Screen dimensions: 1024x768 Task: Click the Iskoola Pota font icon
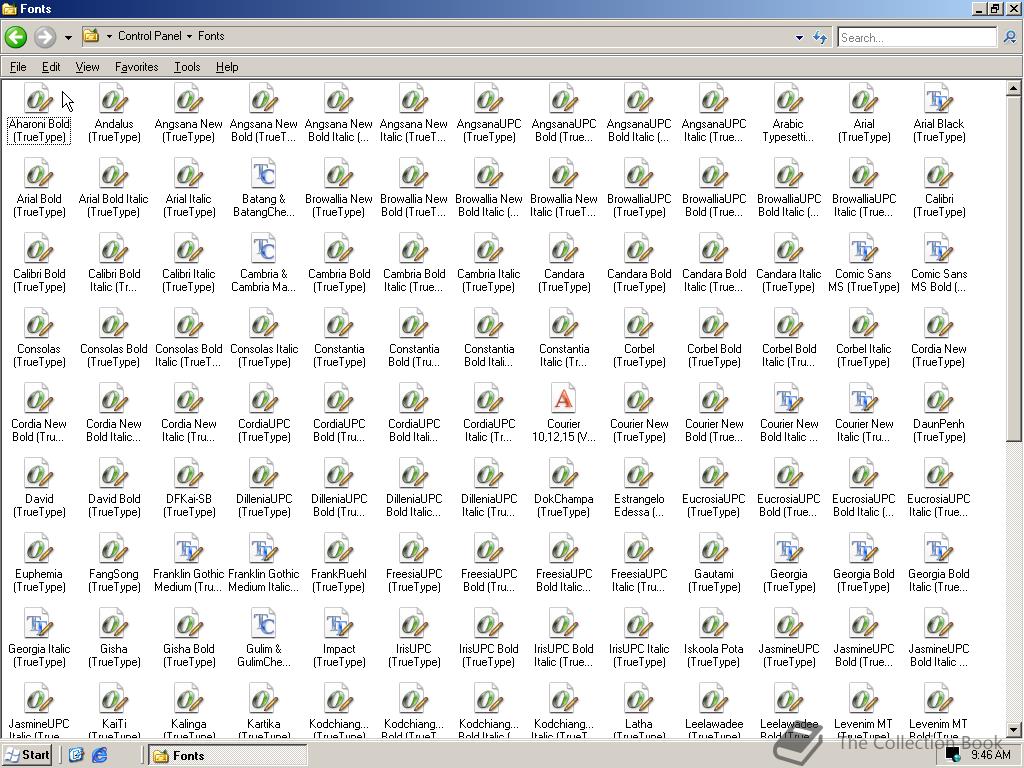point(714,625)
